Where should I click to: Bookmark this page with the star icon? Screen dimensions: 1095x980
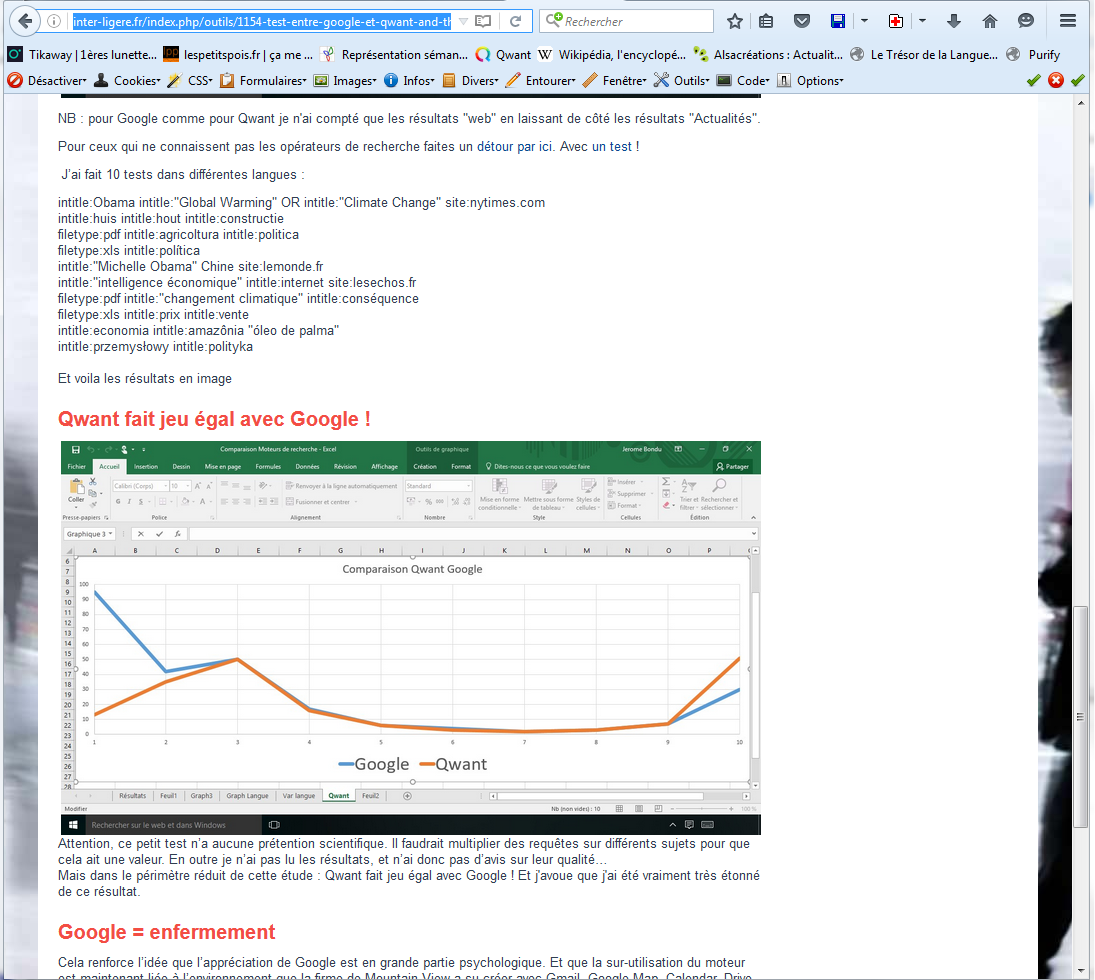[x=735, y=21]
